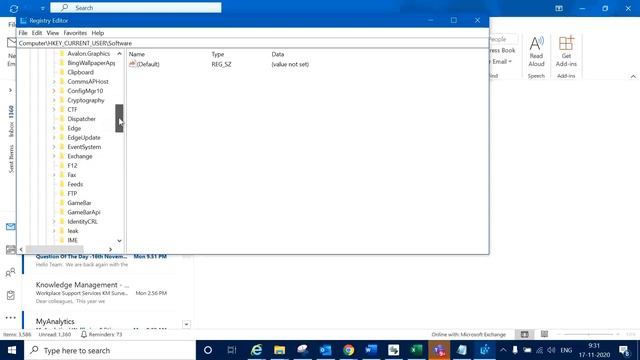The width and height of the screenshot is (640, 360).
Task: Click the registry tree horizontal scrollbar thumb
Action: 55,249
